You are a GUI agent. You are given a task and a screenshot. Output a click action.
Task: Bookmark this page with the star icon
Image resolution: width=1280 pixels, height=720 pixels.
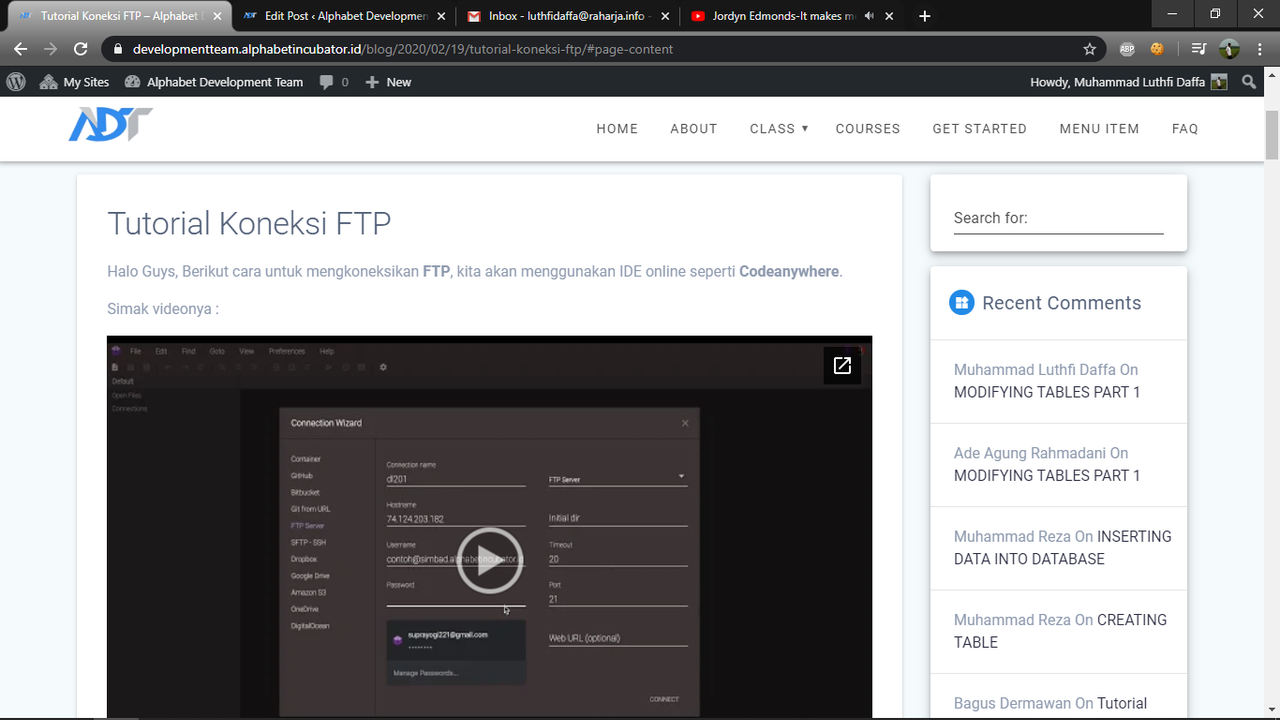pyautogui.click(x=1090, y=49)
